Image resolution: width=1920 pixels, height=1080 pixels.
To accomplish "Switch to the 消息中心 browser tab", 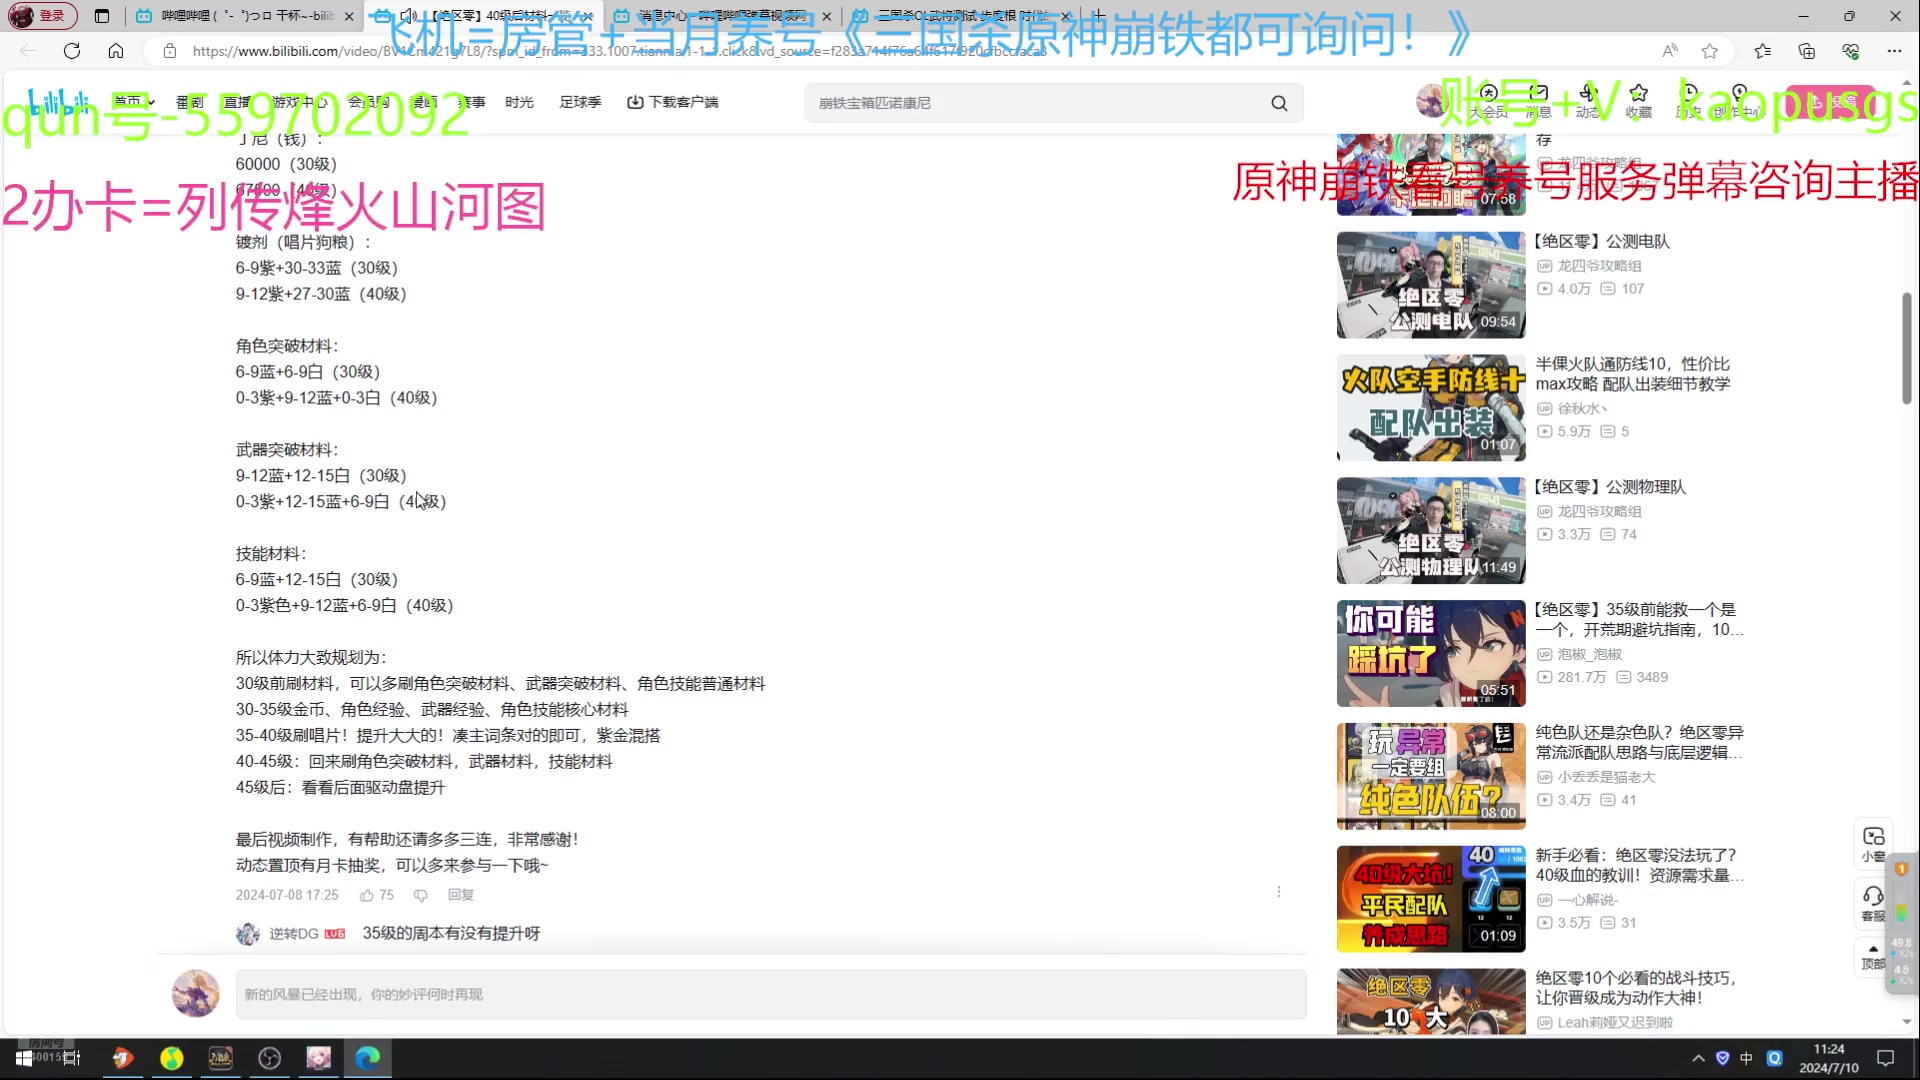I will pyautogui.click(x=722, y=16).
